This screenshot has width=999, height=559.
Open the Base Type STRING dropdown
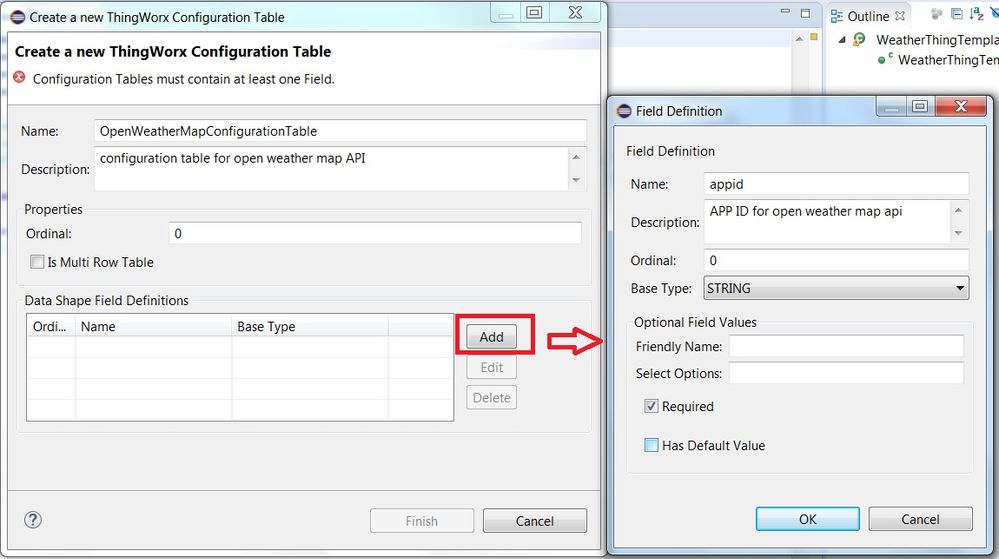(x=837, y=288)
